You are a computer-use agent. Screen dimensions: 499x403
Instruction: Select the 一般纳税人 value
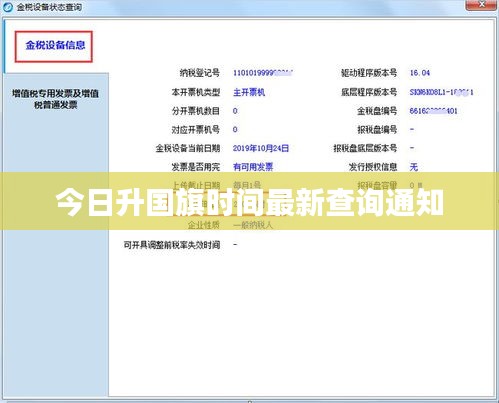[253, 225]
